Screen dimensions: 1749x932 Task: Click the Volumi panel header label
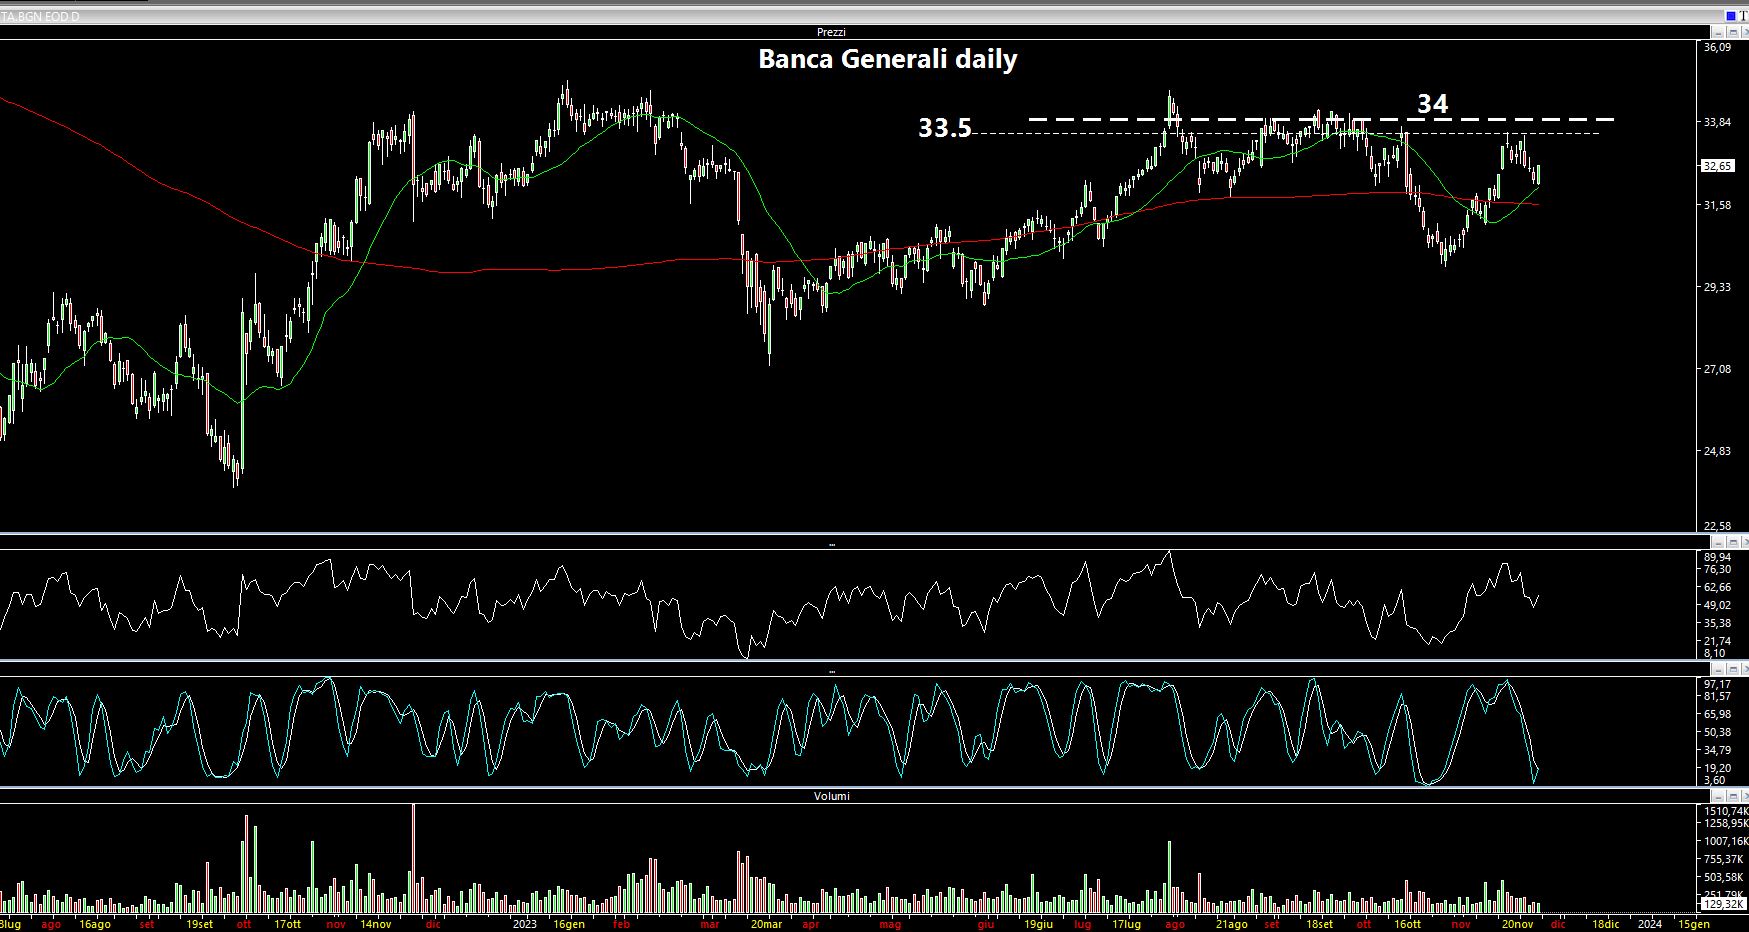[x=831, y=796]
